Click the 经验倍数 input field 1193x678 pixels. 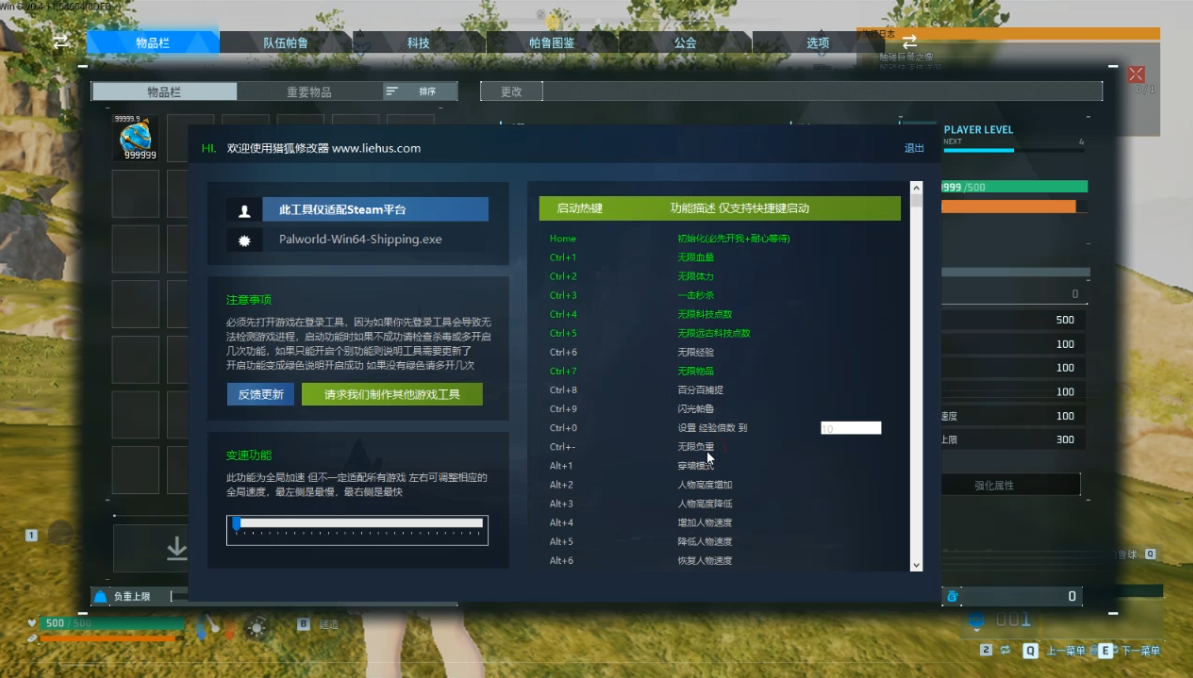(x=851, y=428)
